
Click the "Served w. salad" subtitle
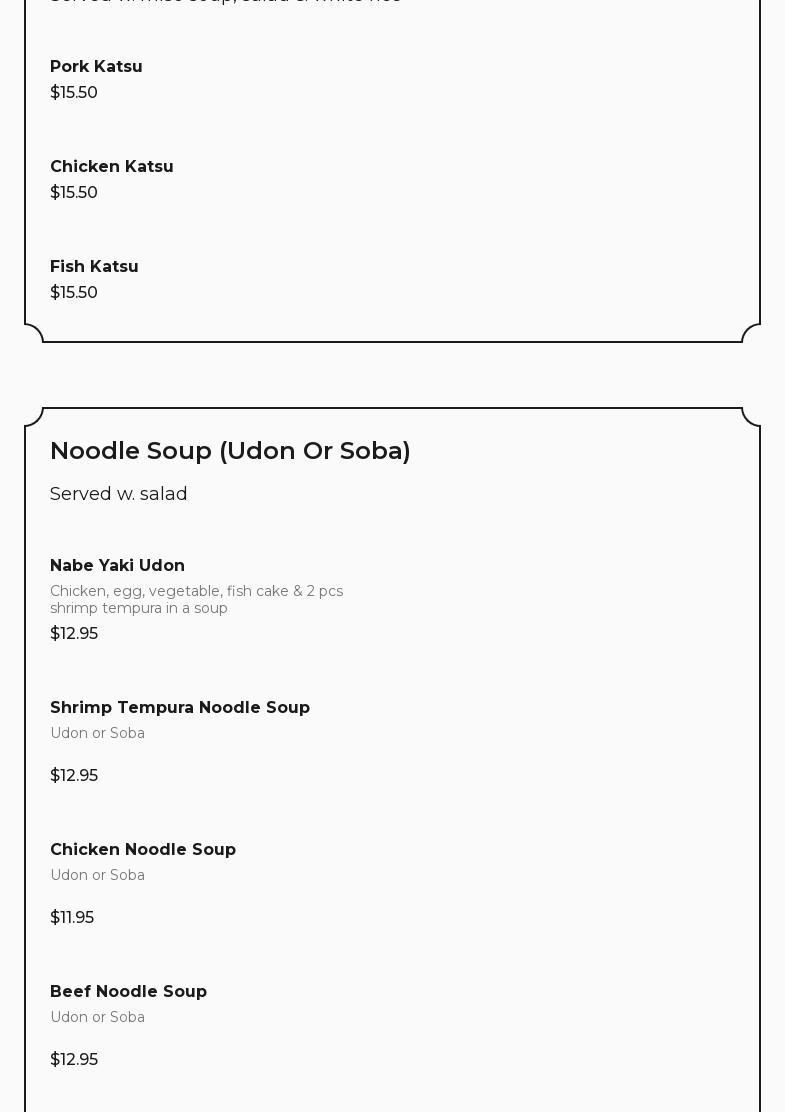118,494
